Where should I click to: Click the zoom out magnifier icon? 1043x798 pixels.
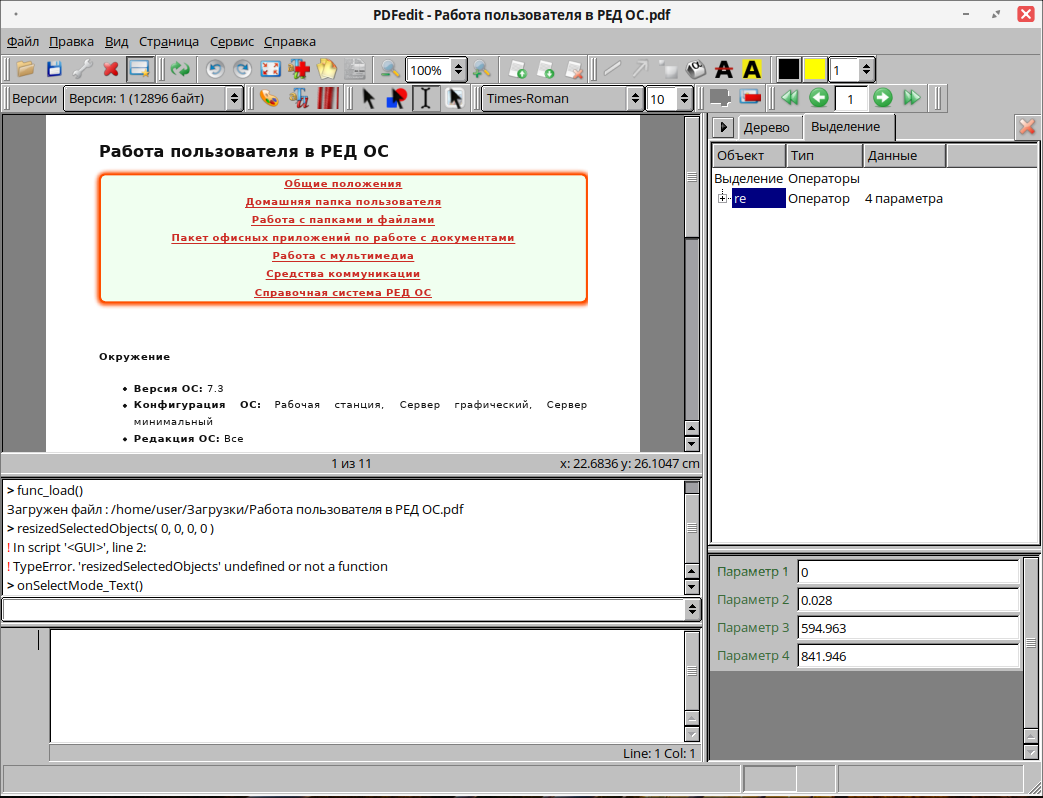pos(389,69)
